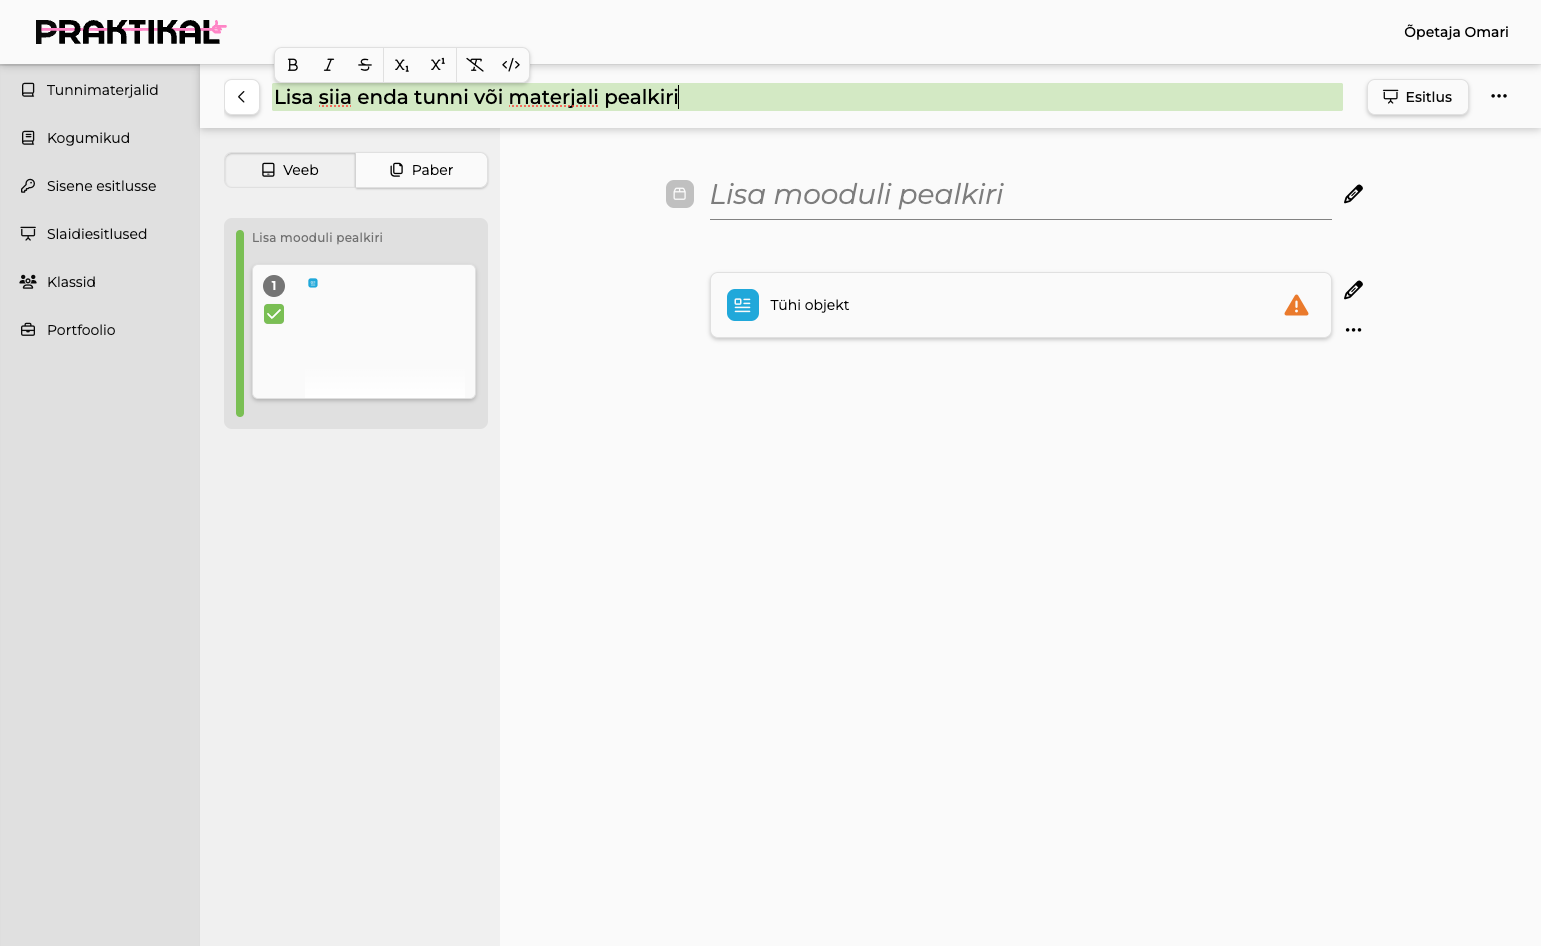Open the Tühi objekt card
The width and height of the screenshot is (1541, 946).
1020,305
